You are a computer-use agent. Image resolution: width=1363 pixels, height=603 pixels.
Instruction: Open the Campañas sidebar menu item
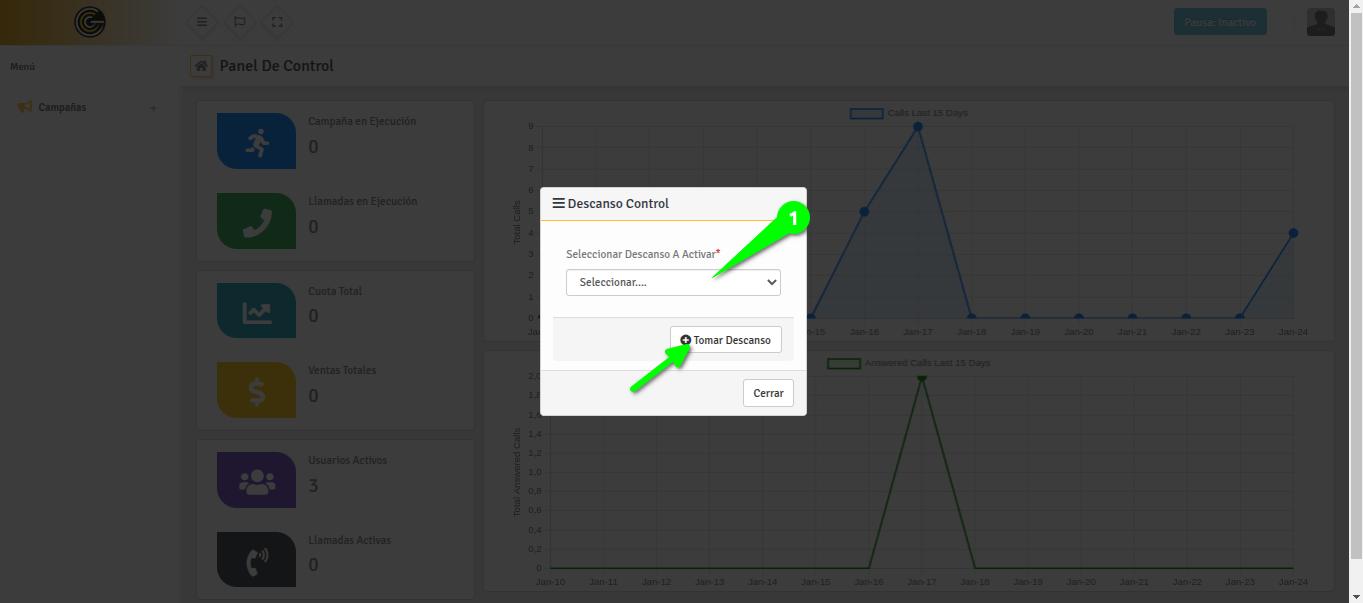pos(62,107)
